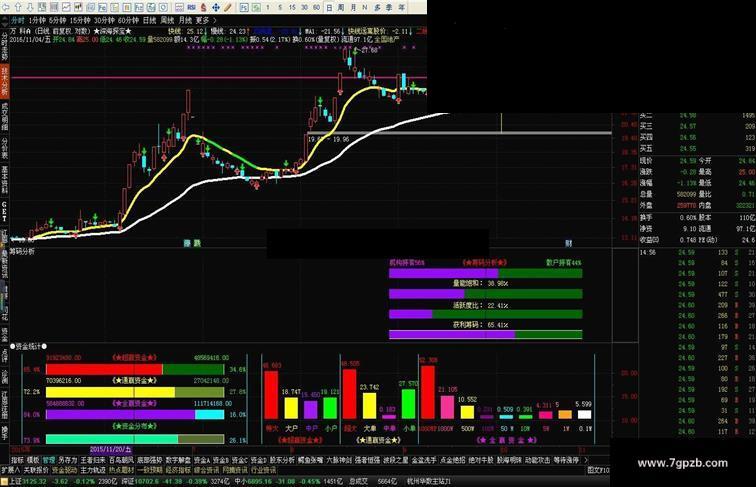Select toolbar period '15'
This screenshot has width=756, height=487.
(x=292, y=8)
